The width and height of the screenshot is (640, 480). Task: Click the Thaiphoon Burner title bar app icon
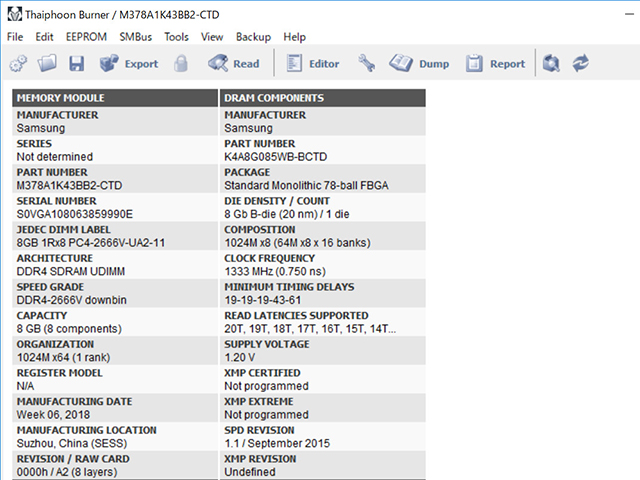[14, 14]
